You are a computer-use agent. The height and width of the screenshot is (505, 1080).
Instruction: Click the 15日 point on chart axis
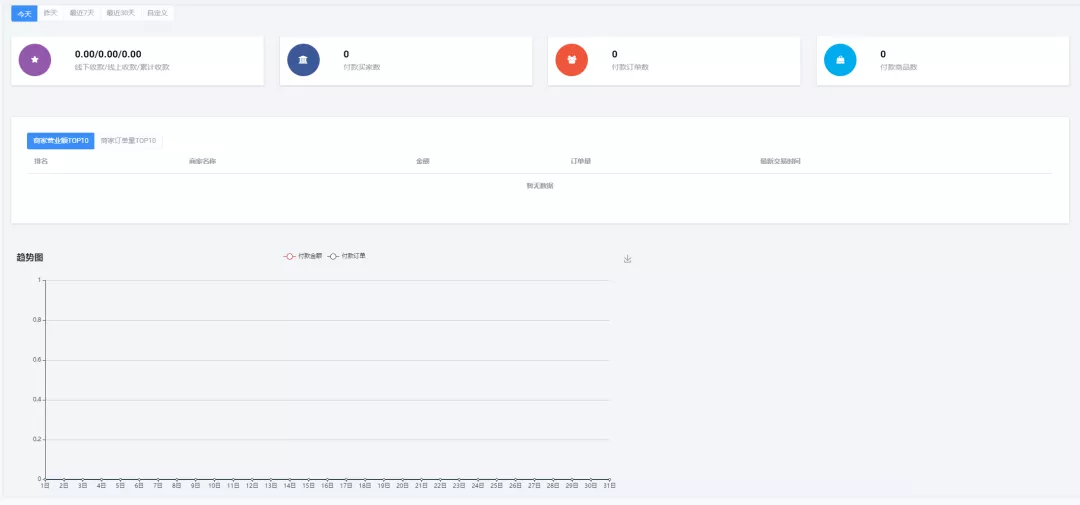(309, 479)
